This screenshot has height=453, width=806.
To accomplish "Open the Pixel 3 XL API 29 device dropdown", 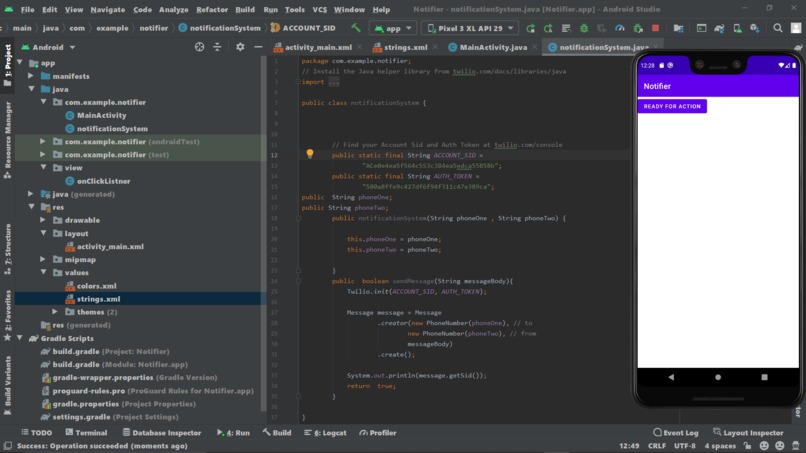I will coord(470,28).
